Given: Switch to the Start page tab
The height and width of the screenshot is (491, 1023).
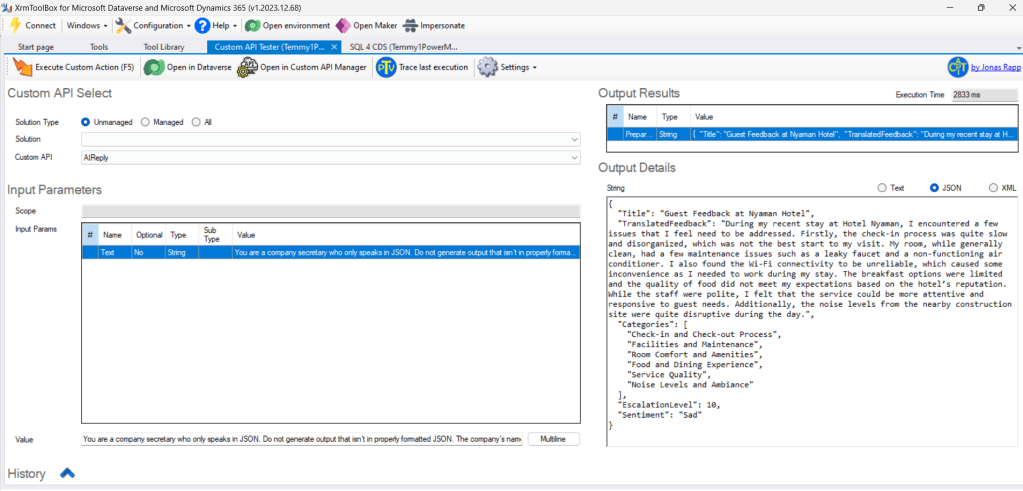Looking at the screenshot, I should point(36,47).
